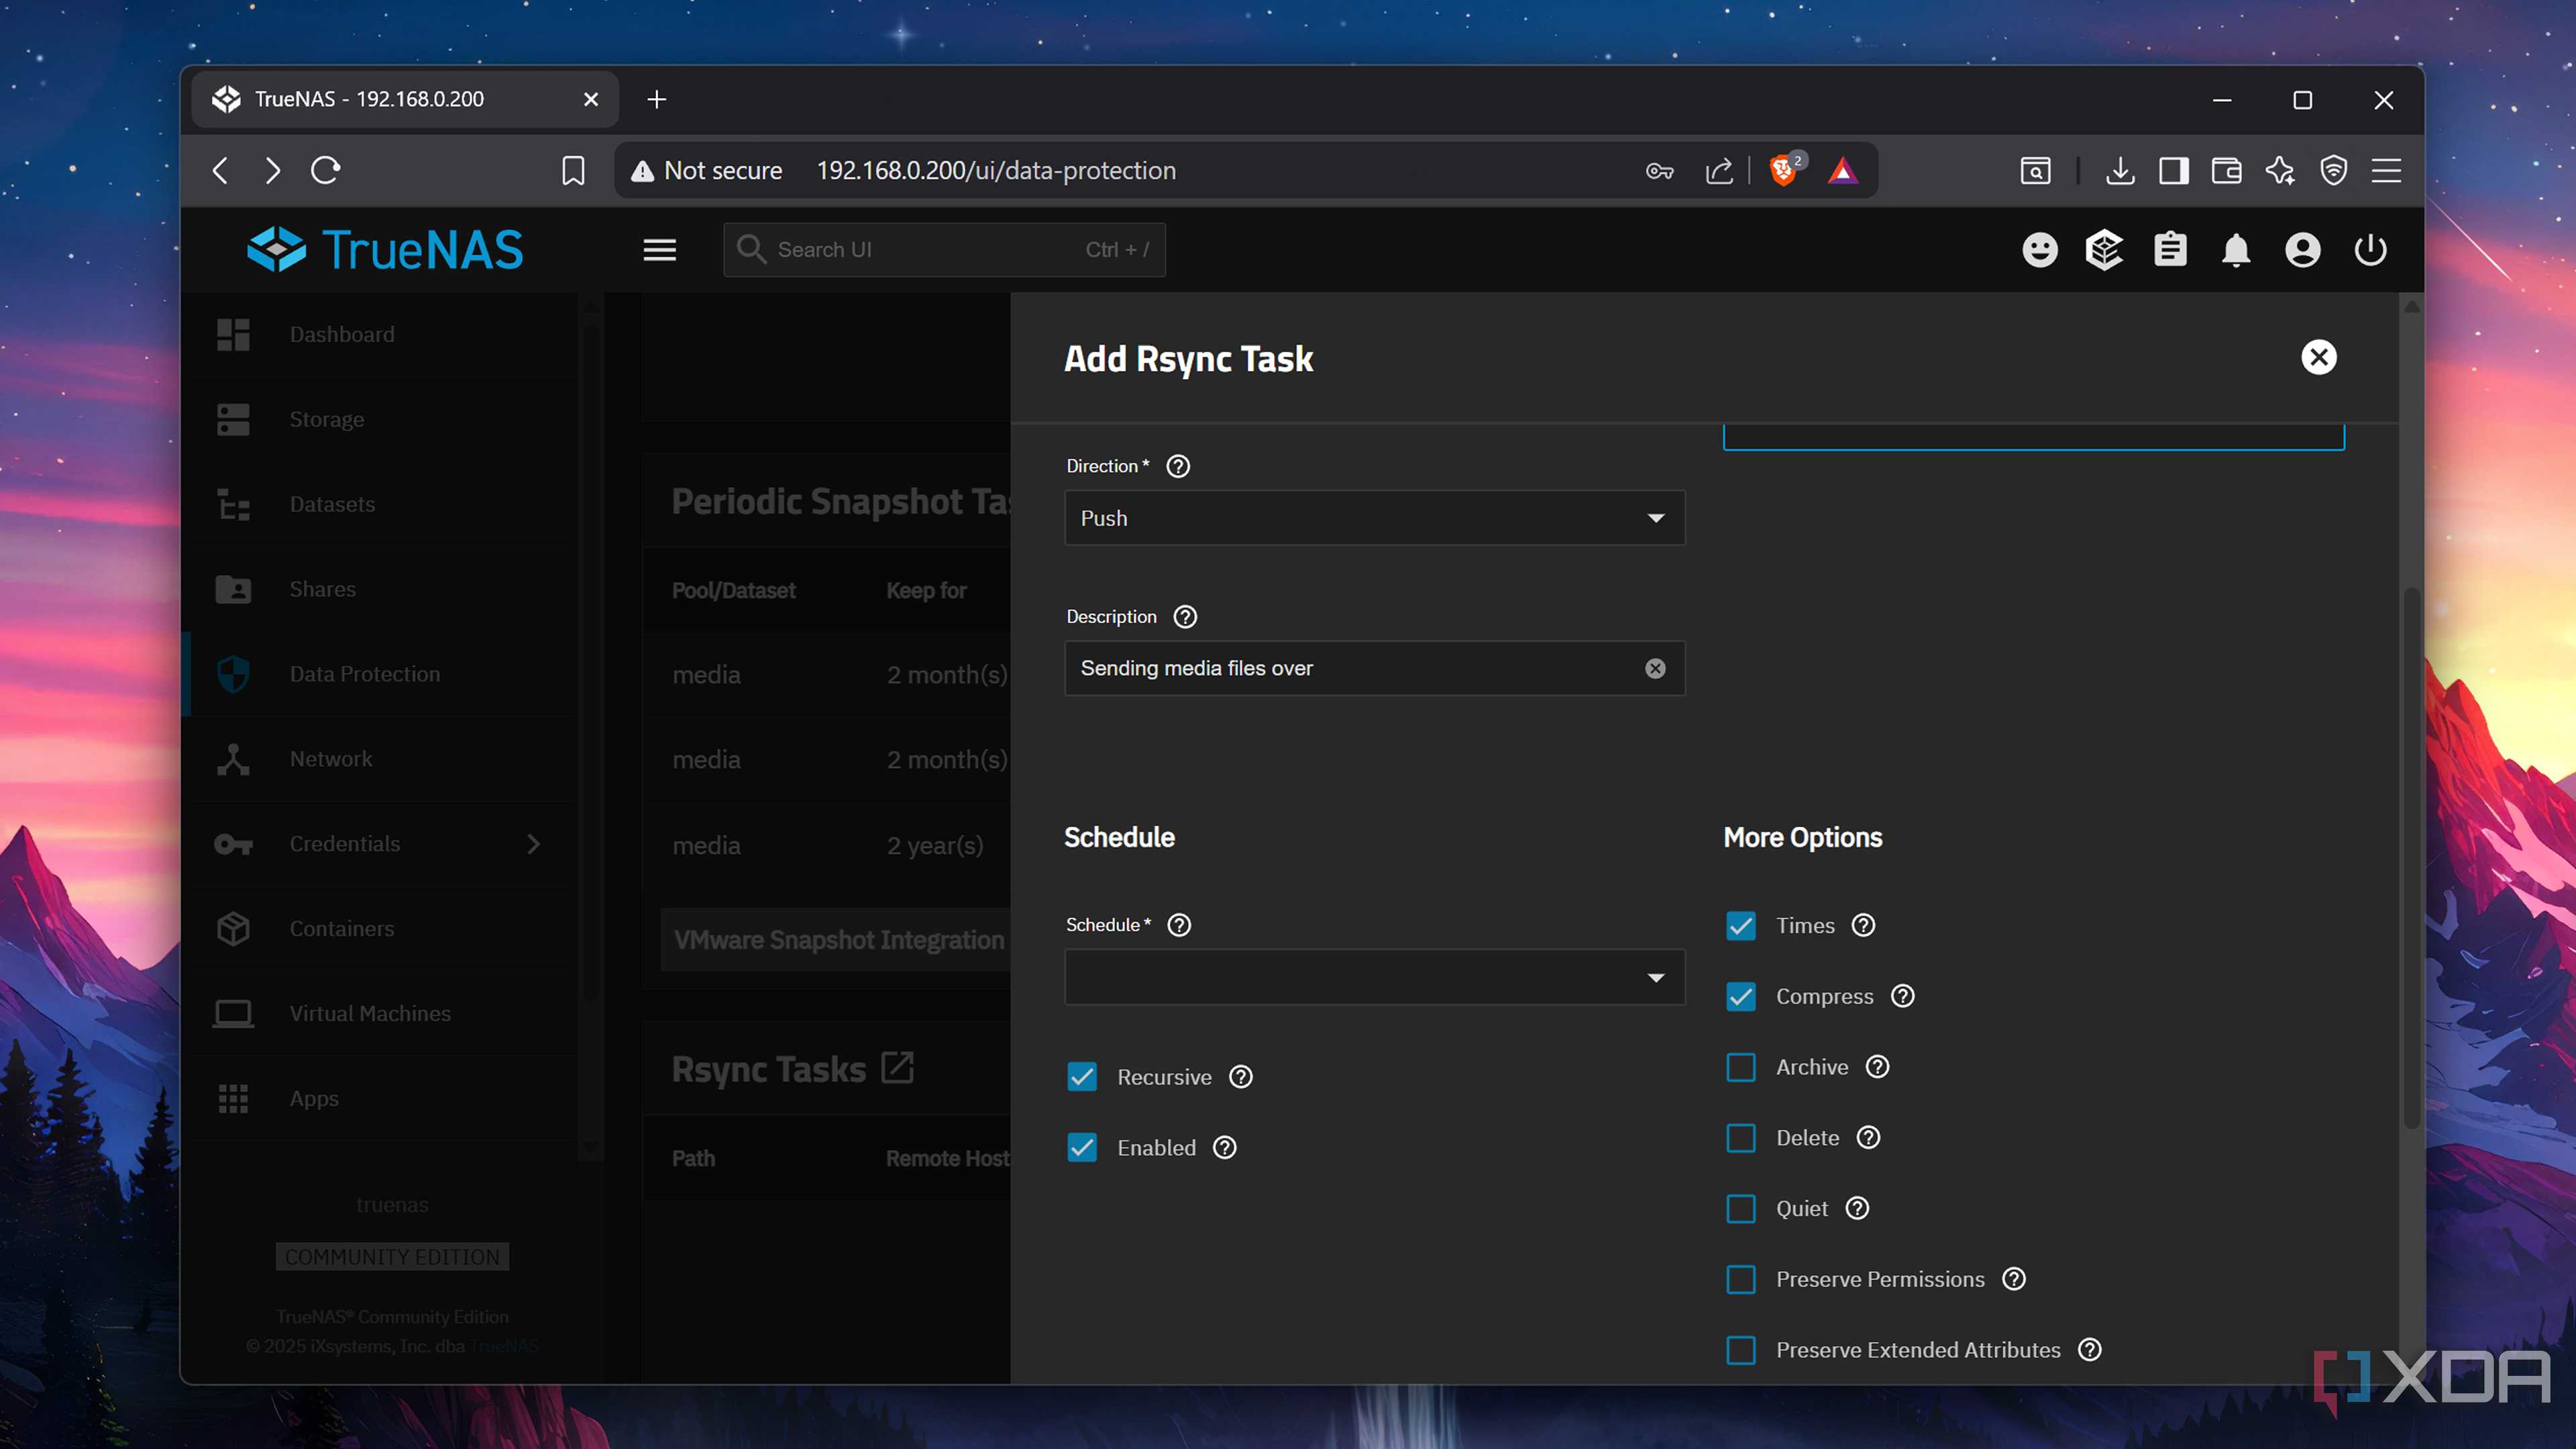Expand the Credentials sidebar submenu
The height and width of the screenshot is (1449, 2576).
click(533, 844)
